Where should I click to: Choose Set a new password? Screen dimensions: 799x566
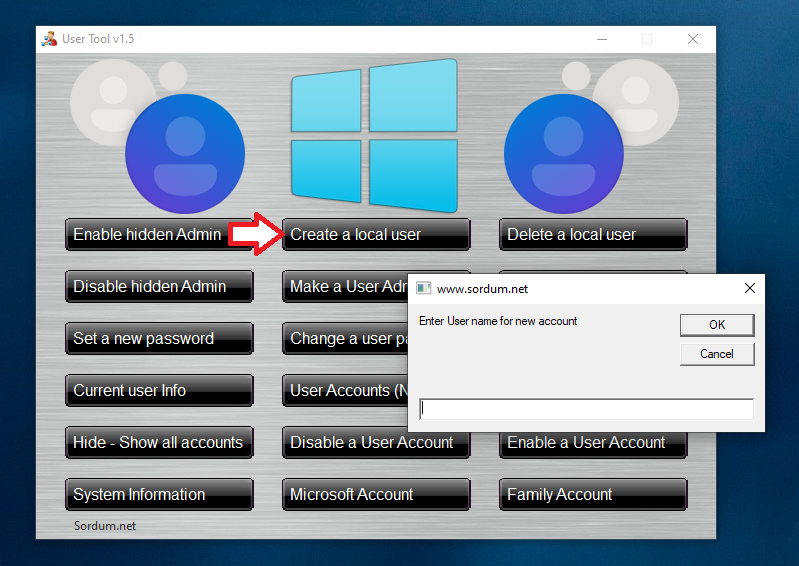coord(159,338)
